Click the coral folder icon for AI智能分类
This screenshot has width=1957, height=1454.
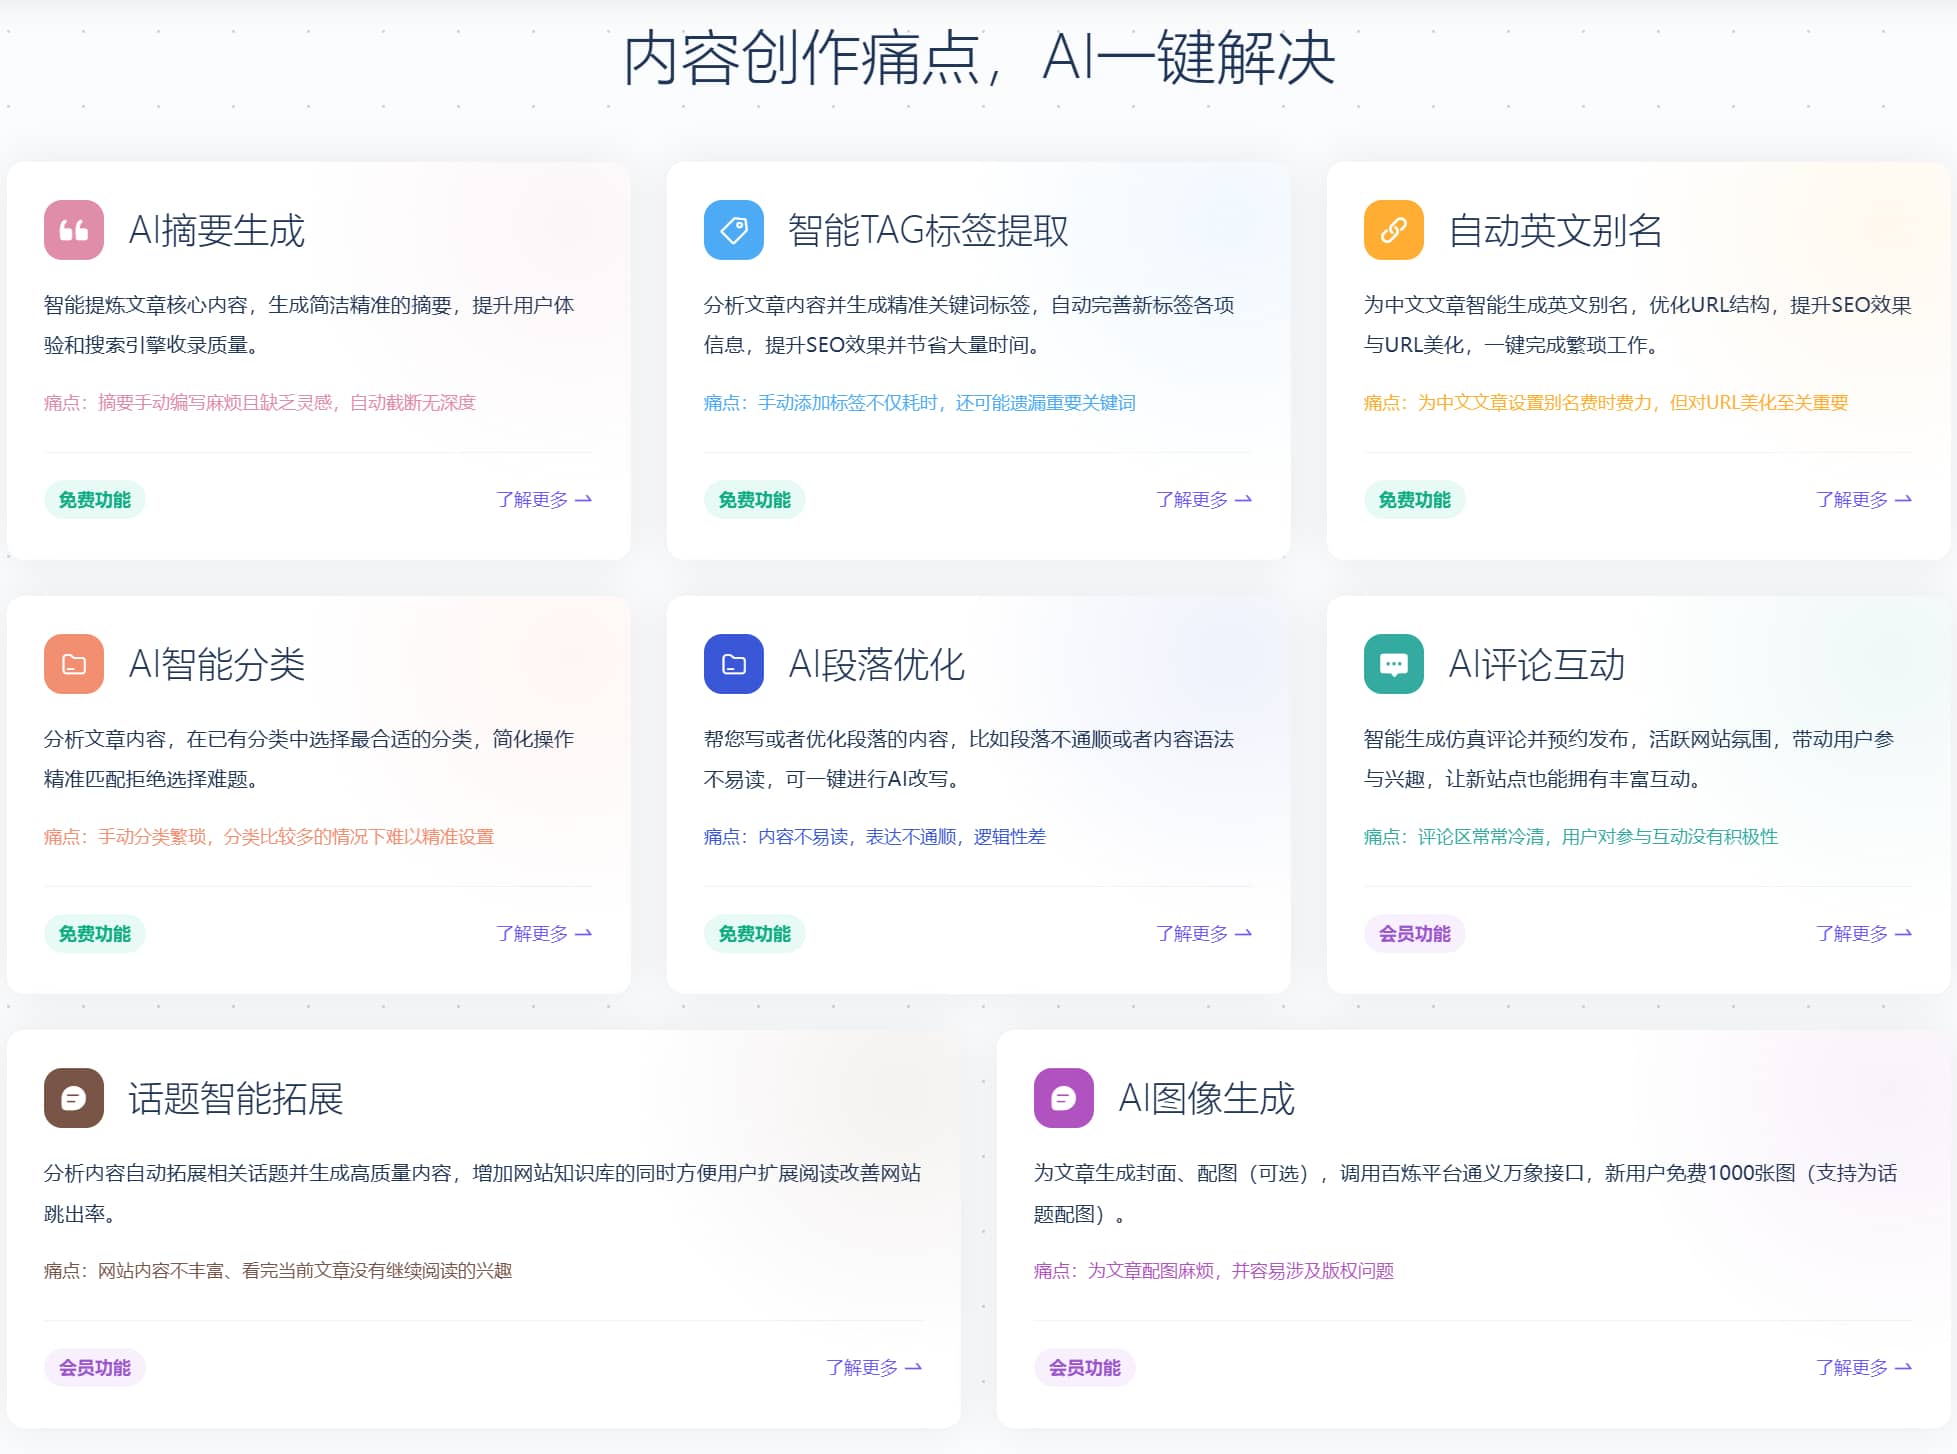74,664
